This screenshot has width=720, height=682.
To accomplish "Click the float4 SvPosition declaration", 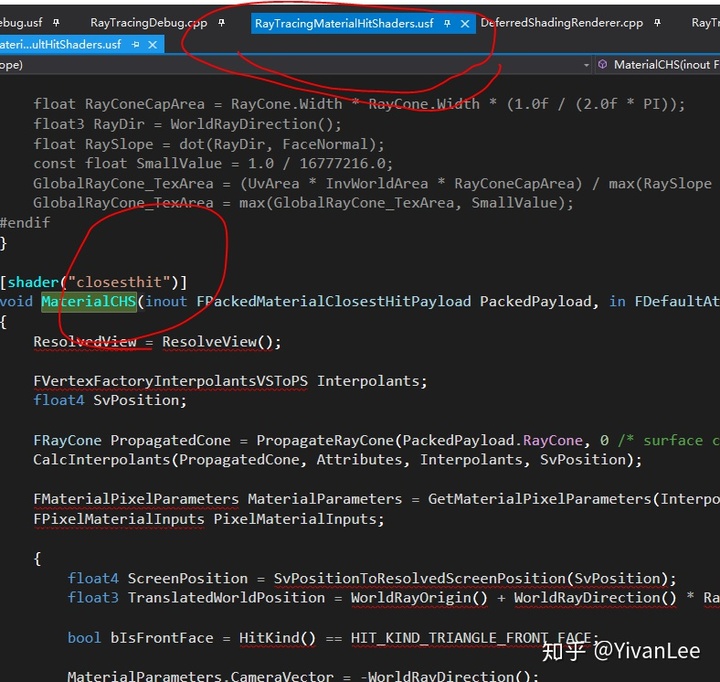I will 110,400.
